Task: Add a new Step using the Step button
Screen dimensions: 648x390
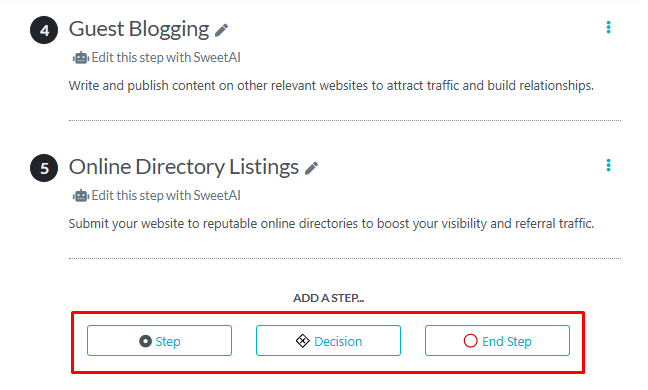Action: pyautogui.click(x=160, y=340)
